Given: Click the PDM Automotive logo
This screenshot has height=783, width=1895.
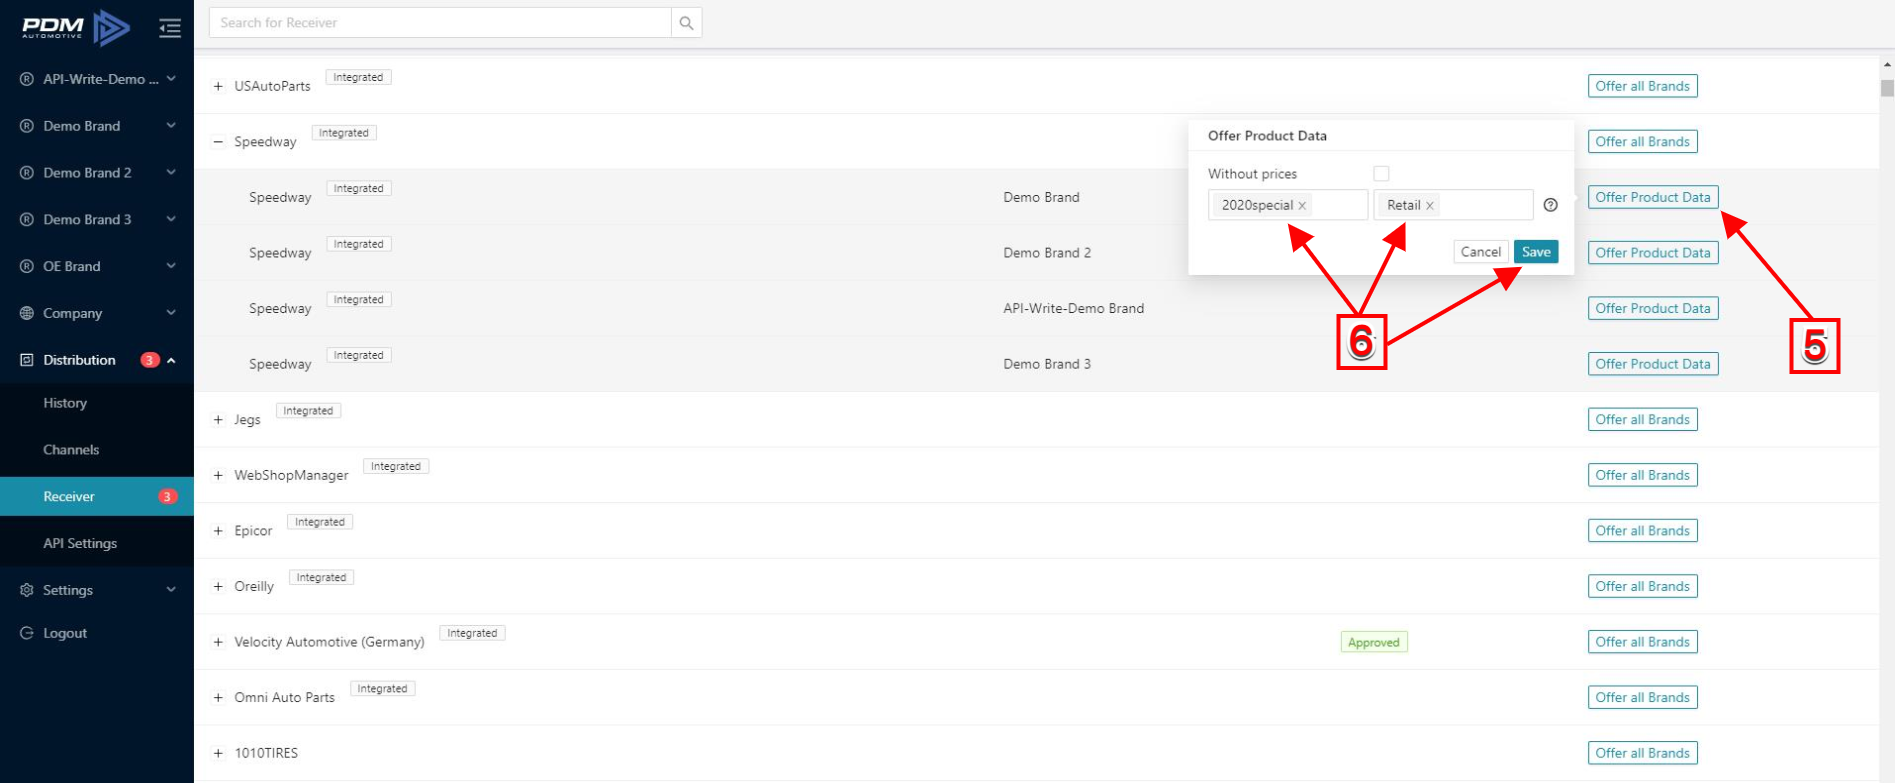Looking at the screenshot, I should pyautogui.click(x=76, y=28).
